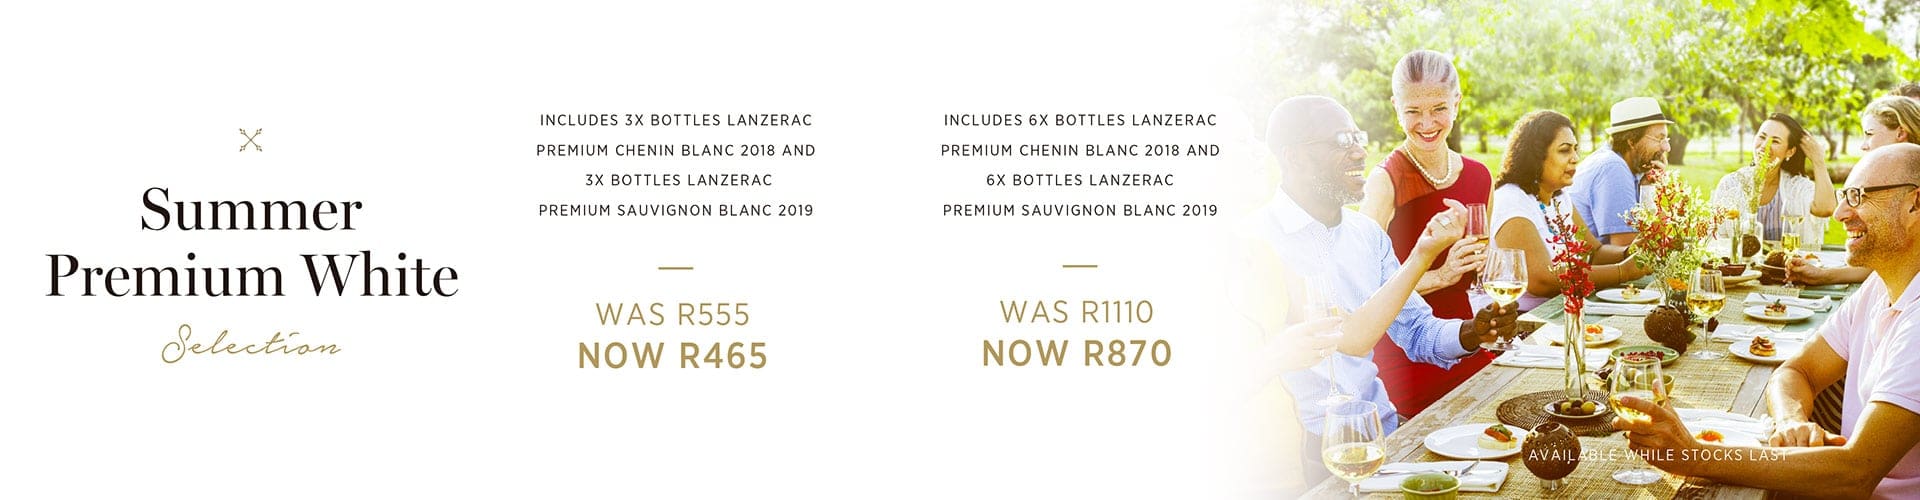The width and height of the screenshot is (1920, 500).
Task: Click the 'WAS R1110' old price
Action: point(1077,312)
